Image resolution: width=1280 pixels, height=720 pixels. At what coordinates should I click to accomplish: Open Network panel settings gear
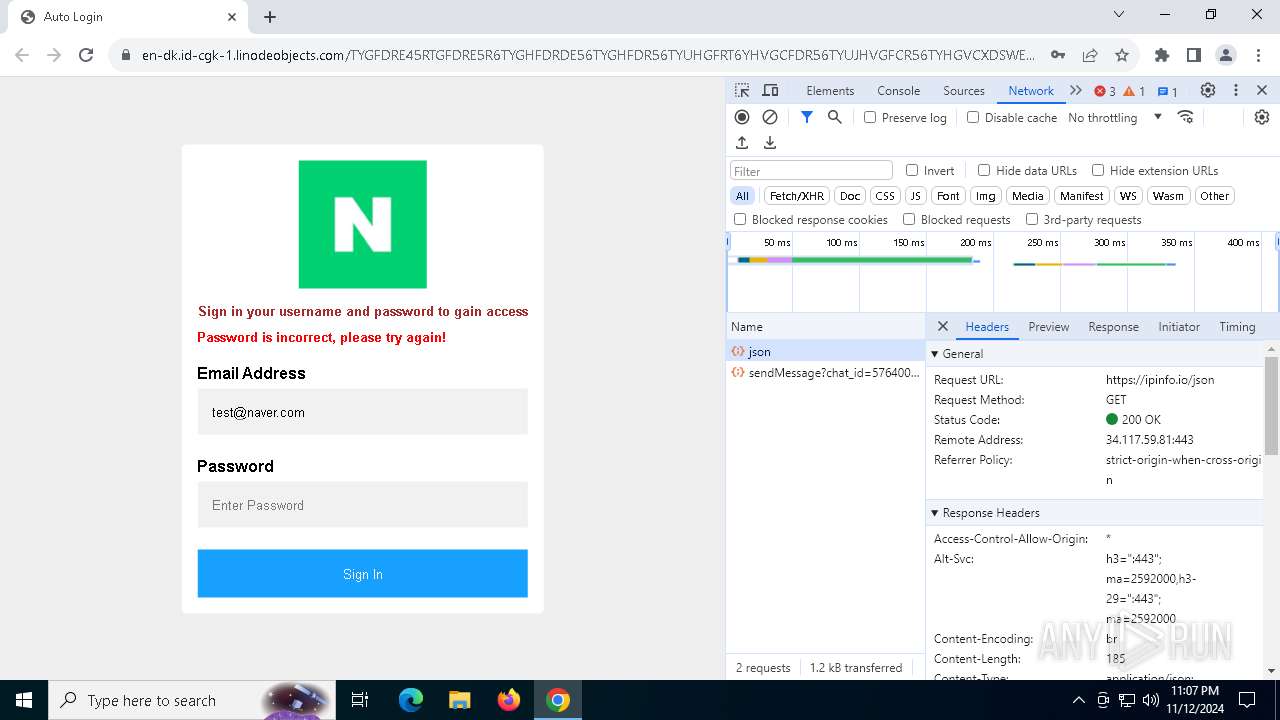coord(1262,117)
